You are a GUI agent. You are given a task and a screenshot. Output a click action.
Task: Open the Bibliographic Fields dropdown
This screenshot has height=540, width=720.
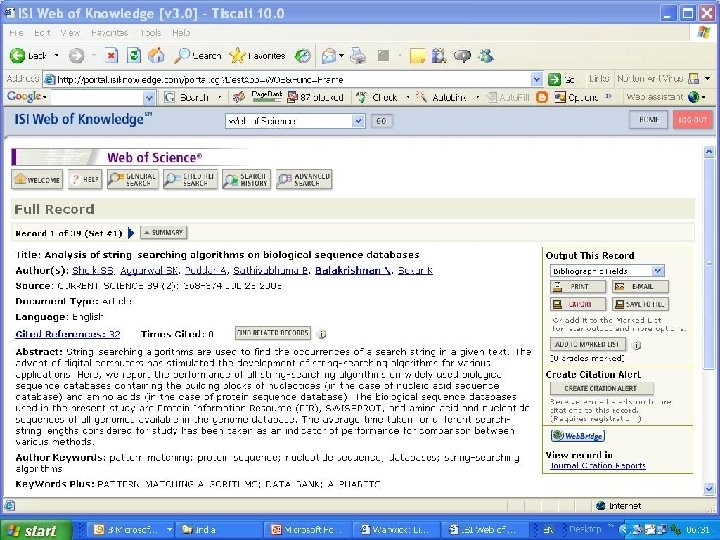658,270
